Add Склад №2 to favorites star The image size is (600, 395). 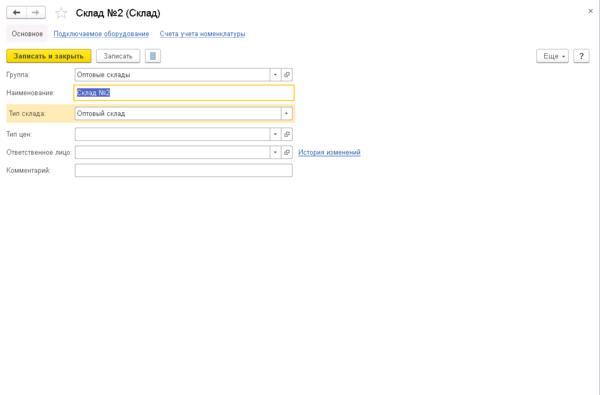pos(61,13)
